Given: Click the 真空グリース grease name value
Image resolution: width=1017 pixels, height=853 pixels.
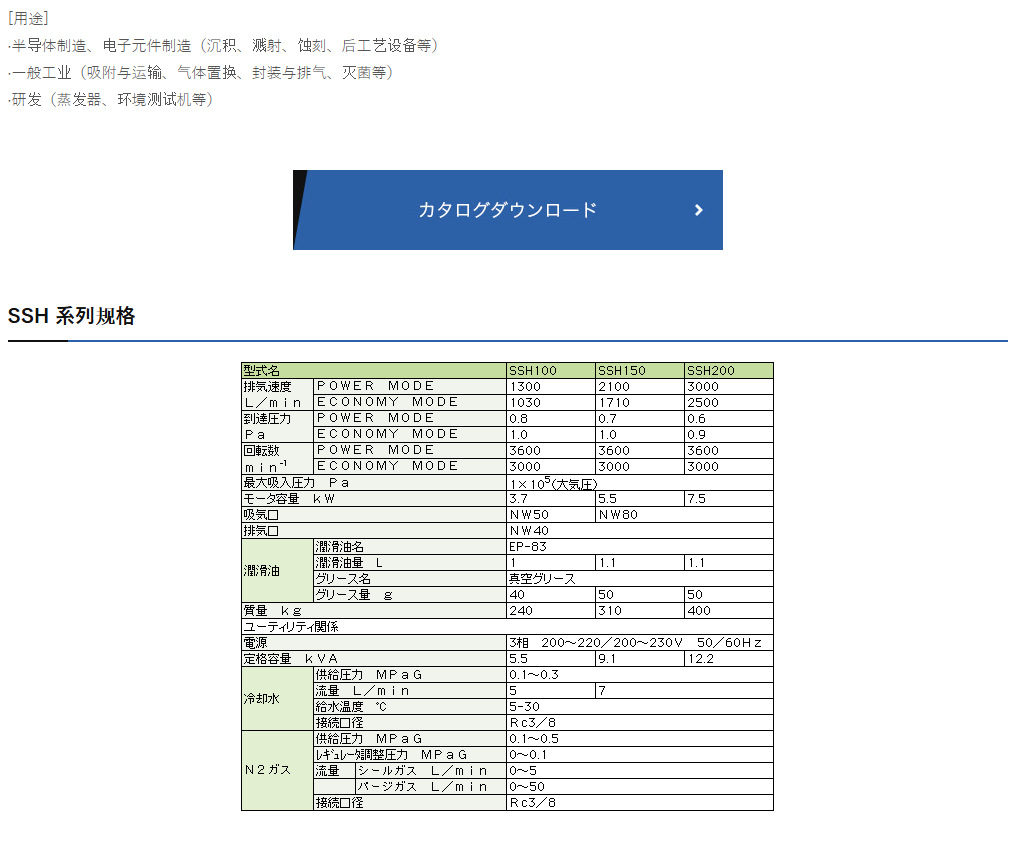Looking at the screenshot, I should [640, 579].
